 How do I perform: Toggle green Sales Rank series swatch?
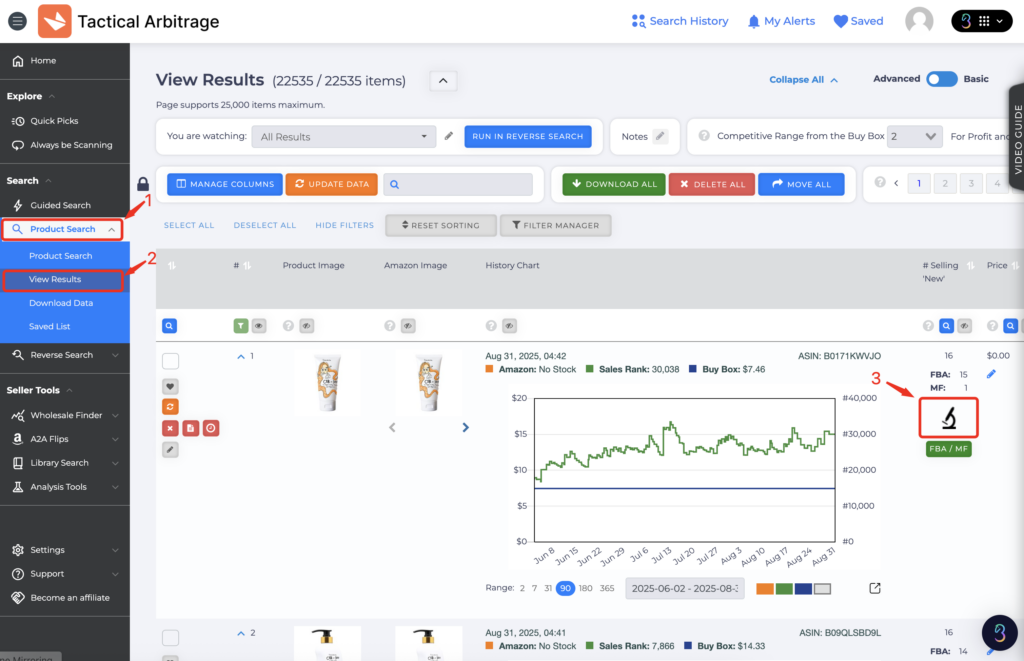784,589
